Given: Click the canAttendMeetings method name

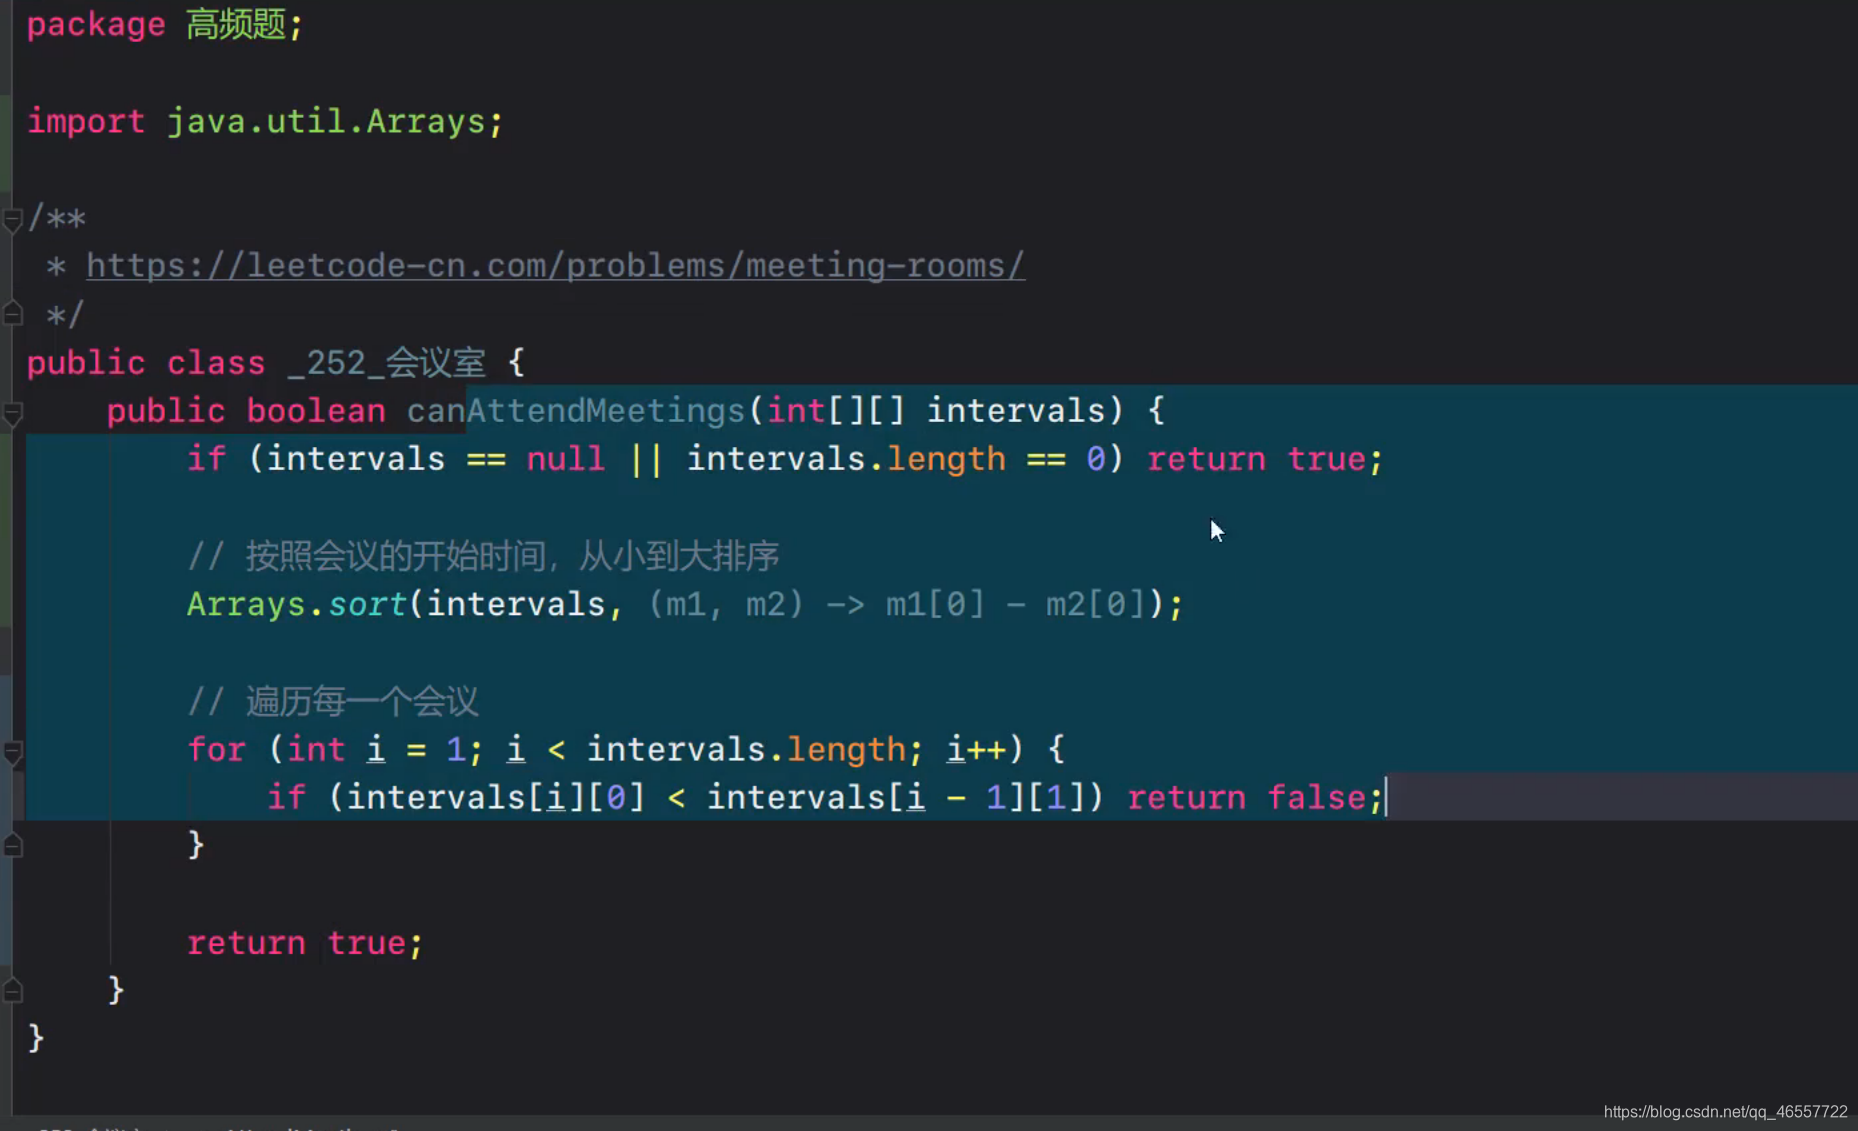Looking at the screenshot, I should pyautogui.click(x=576, y=410).
